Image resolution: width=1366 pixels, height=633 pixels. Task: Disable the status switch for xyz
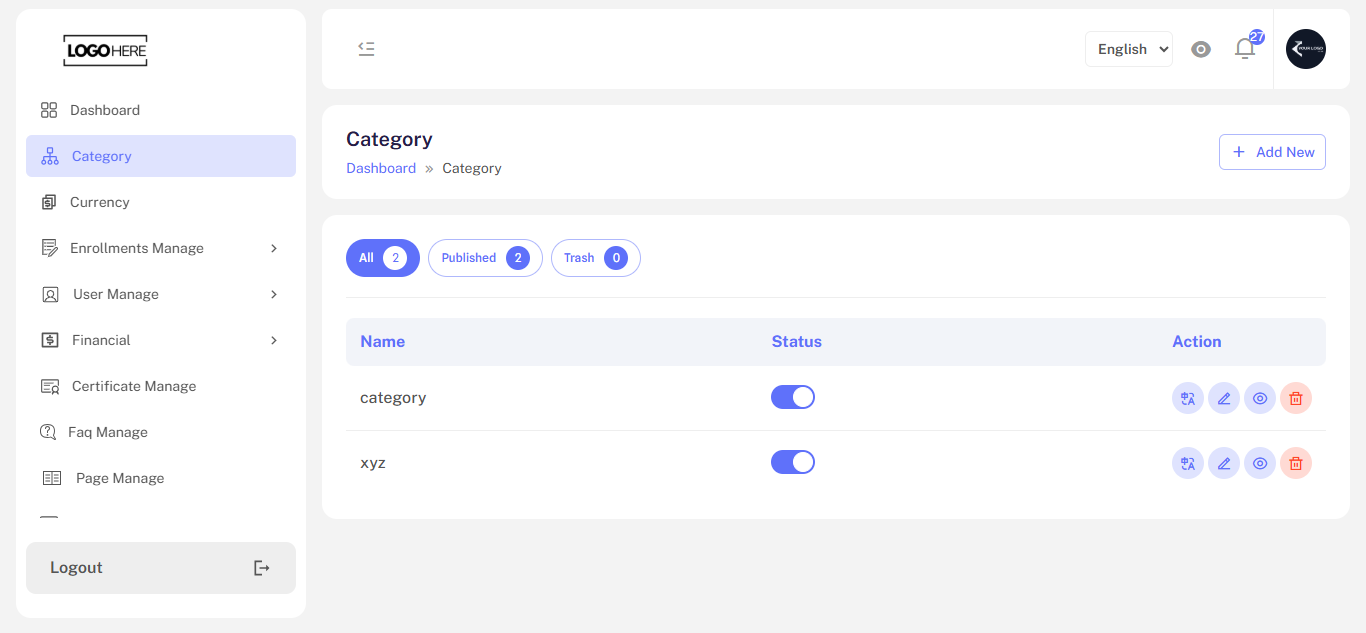coord(793,462)
